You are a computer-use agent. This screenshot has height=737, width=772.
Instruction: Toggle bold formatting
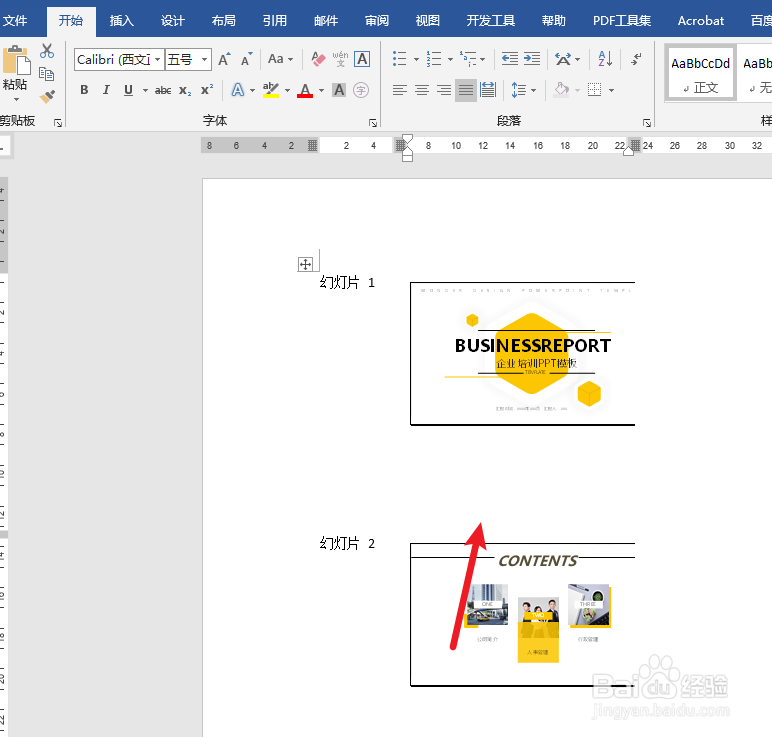click(84, 91)
